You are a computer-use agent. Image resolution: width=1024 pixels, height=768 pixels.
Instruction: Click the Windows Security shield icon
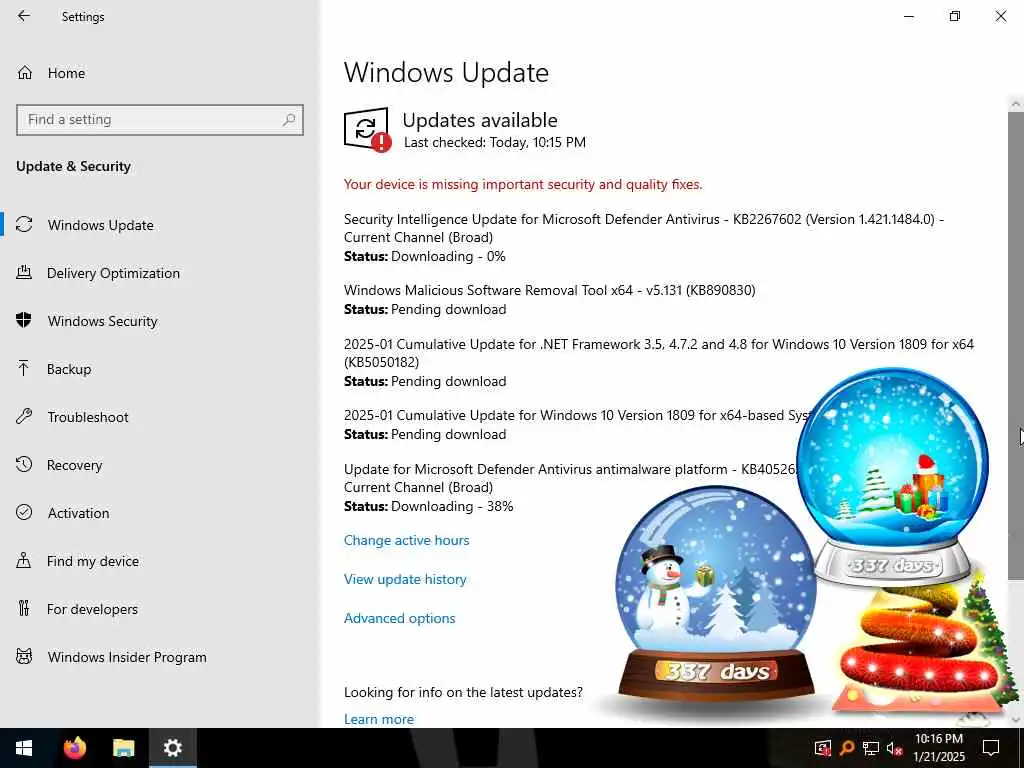tap(24, 320)
